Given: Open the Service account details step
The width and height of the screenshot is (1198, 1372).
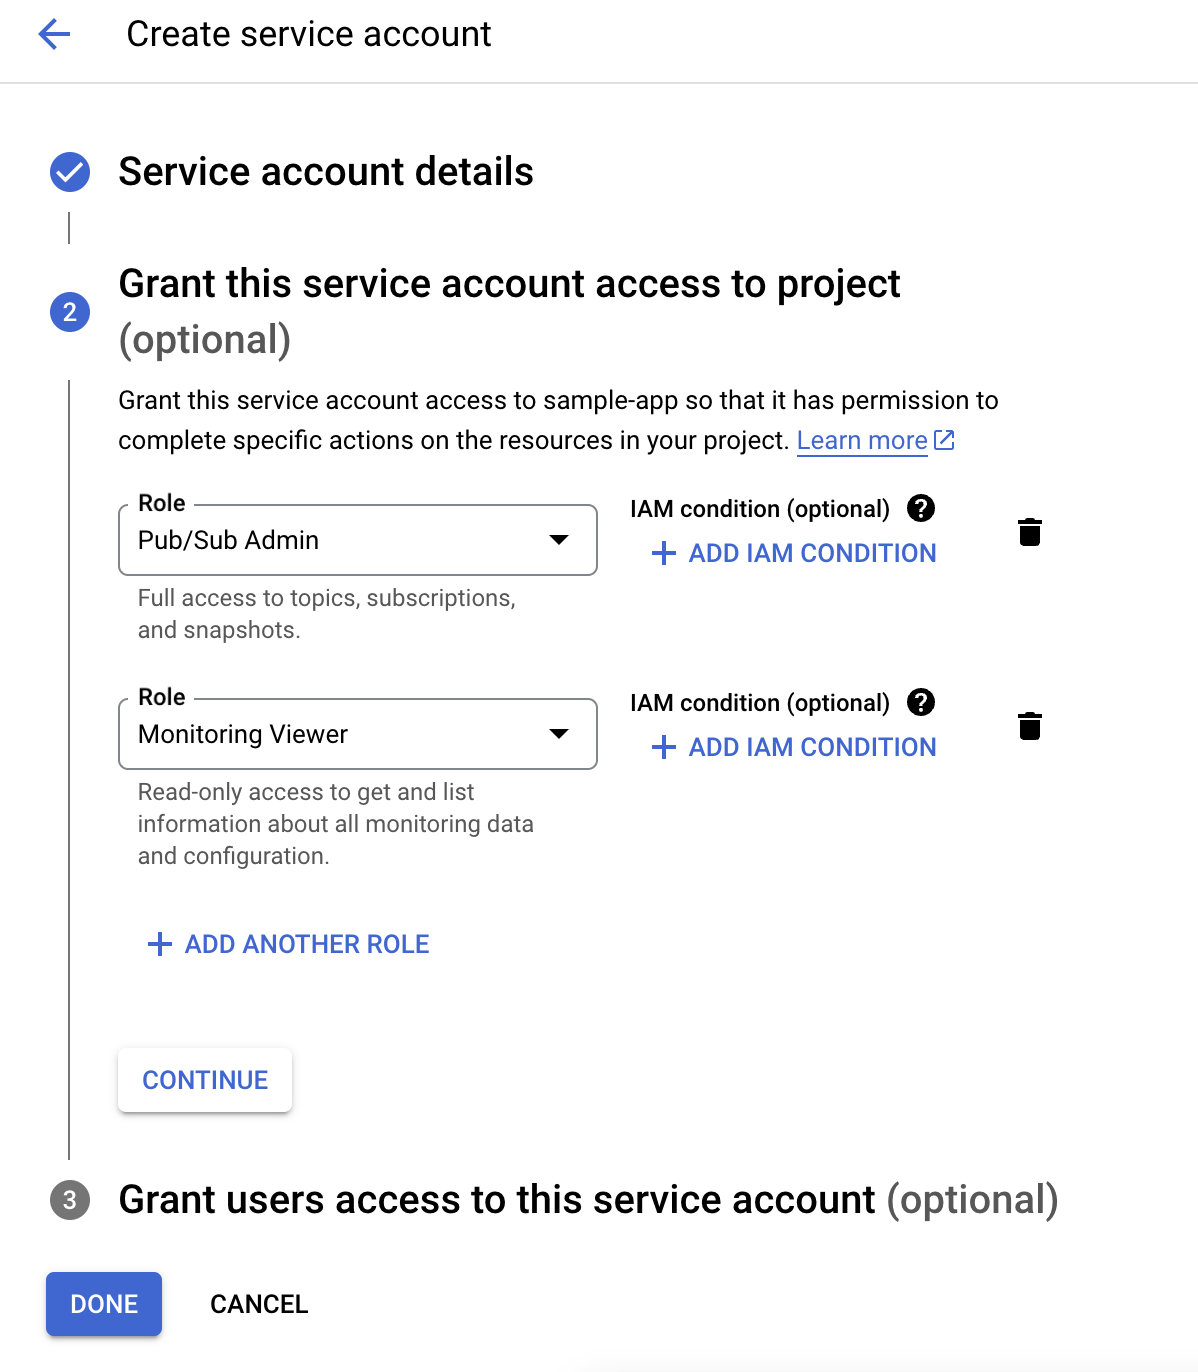Looking at the screenshot, I should [326, 172].
